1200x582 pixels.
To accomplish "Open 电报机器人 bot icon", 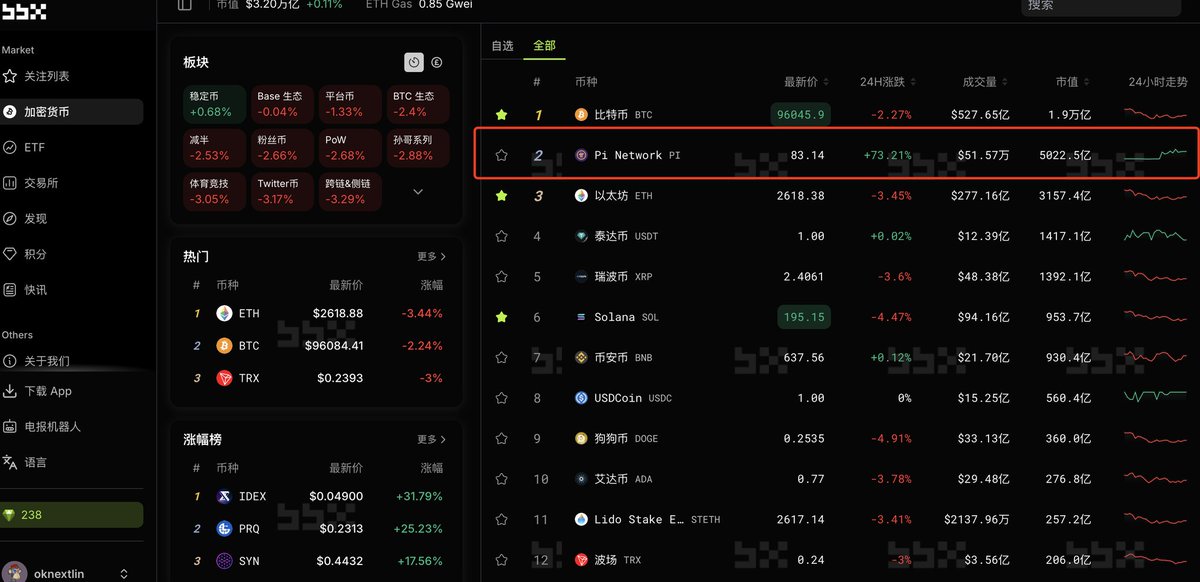I will pos(10,426).
